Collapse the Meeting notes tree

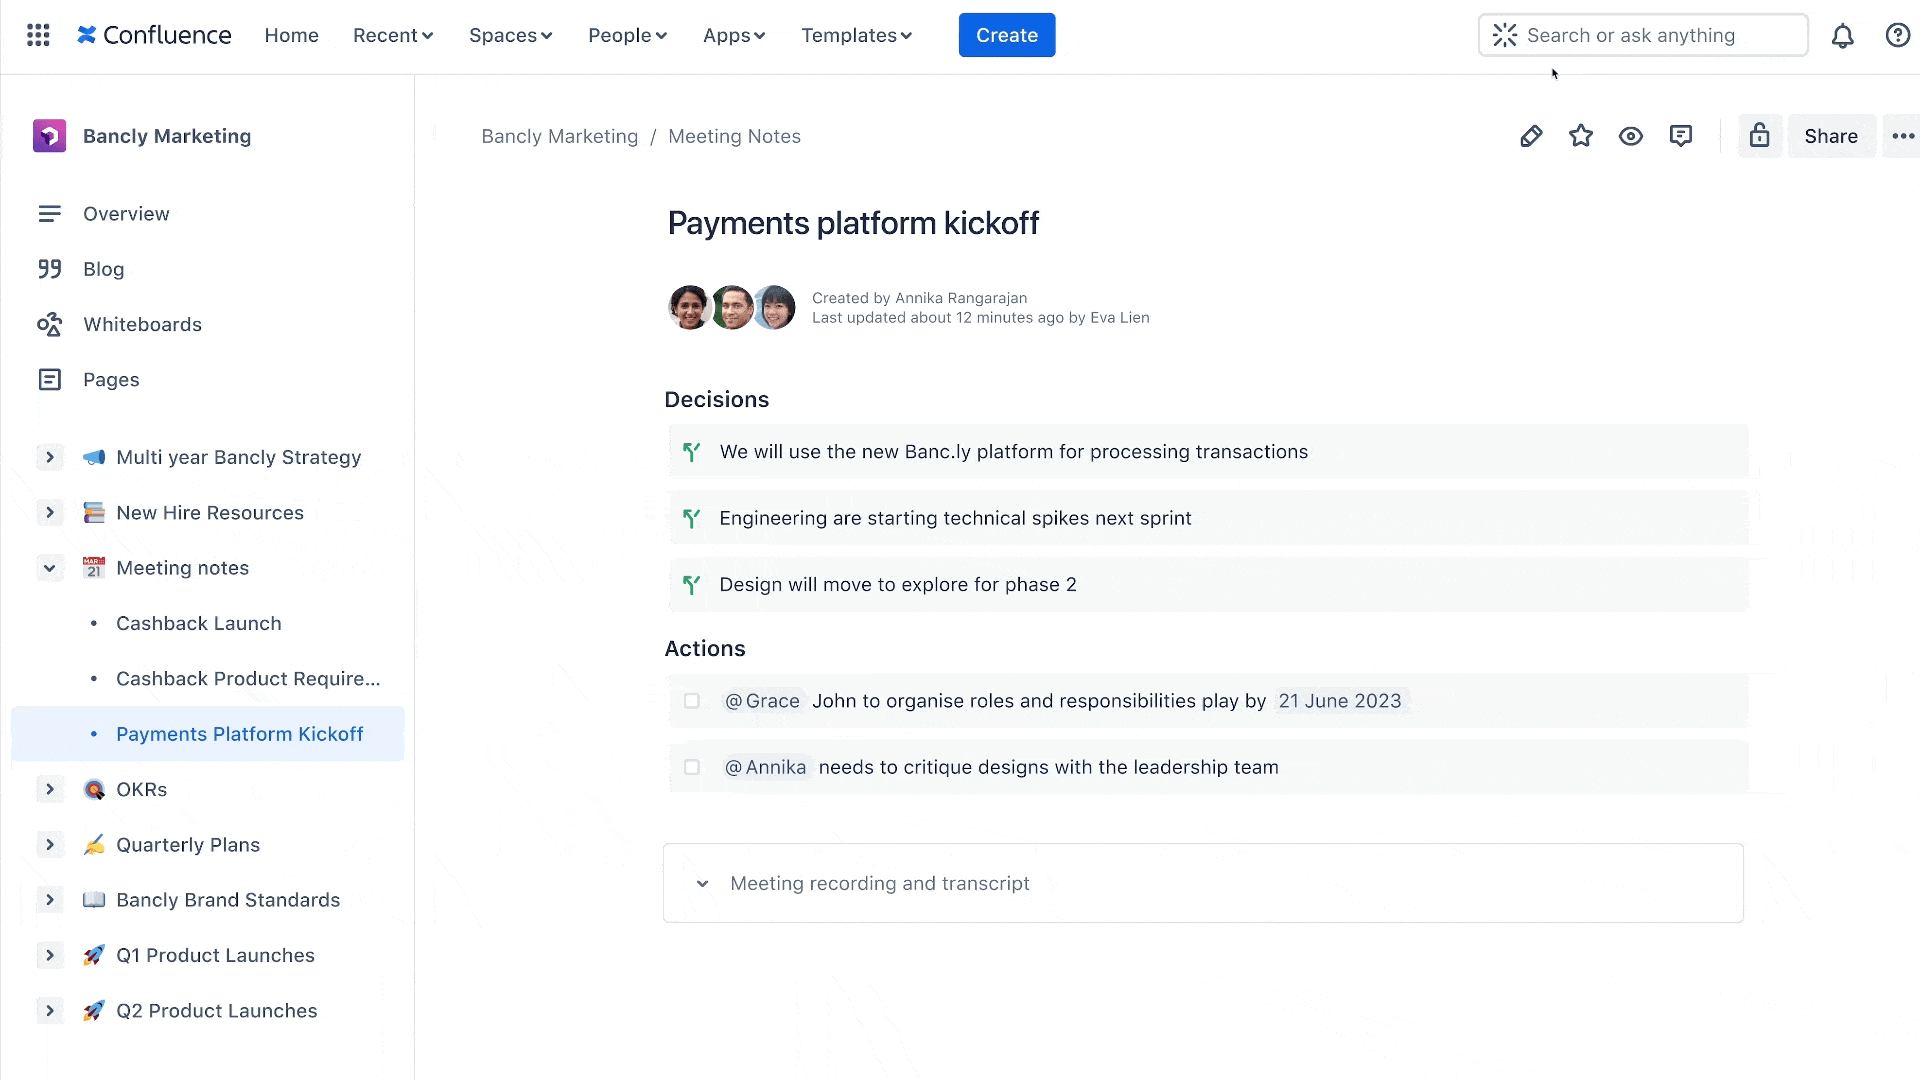click(49, 568)
